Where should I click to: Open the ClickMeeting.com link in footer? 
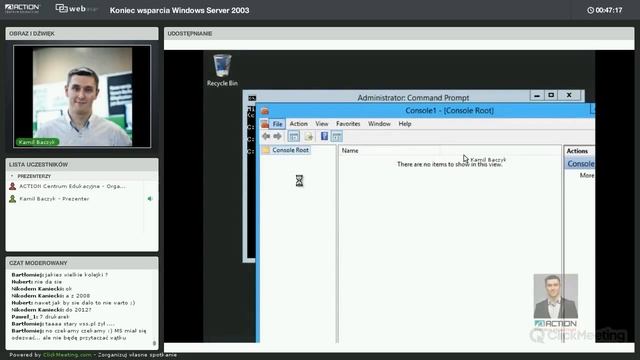(67, 355)
